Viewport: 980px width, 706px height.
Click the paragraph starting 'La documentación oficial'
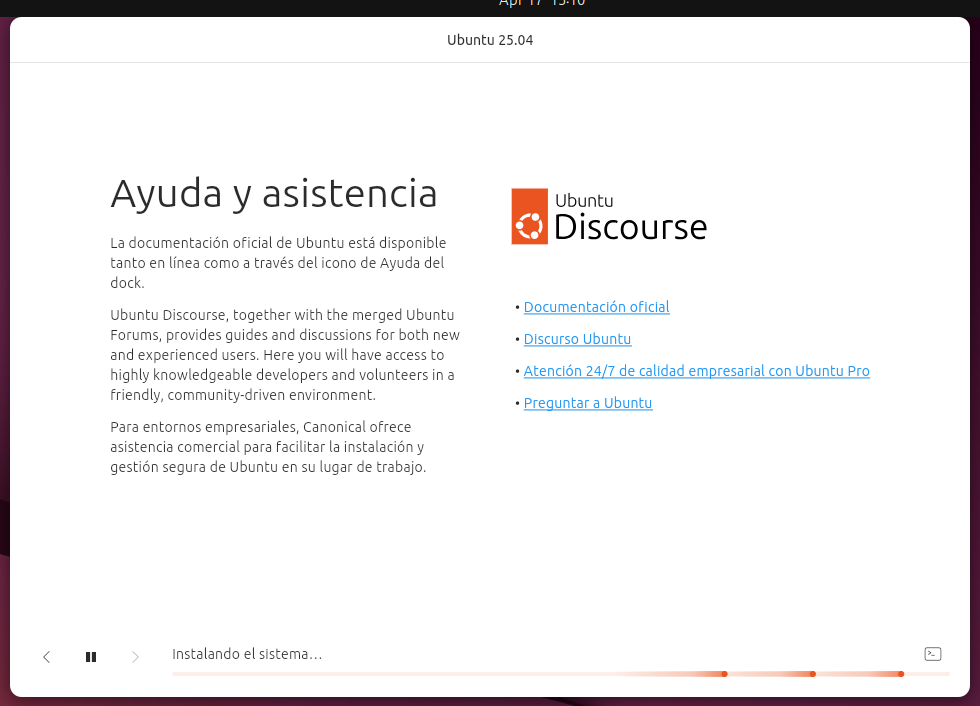tap(278, 262)
